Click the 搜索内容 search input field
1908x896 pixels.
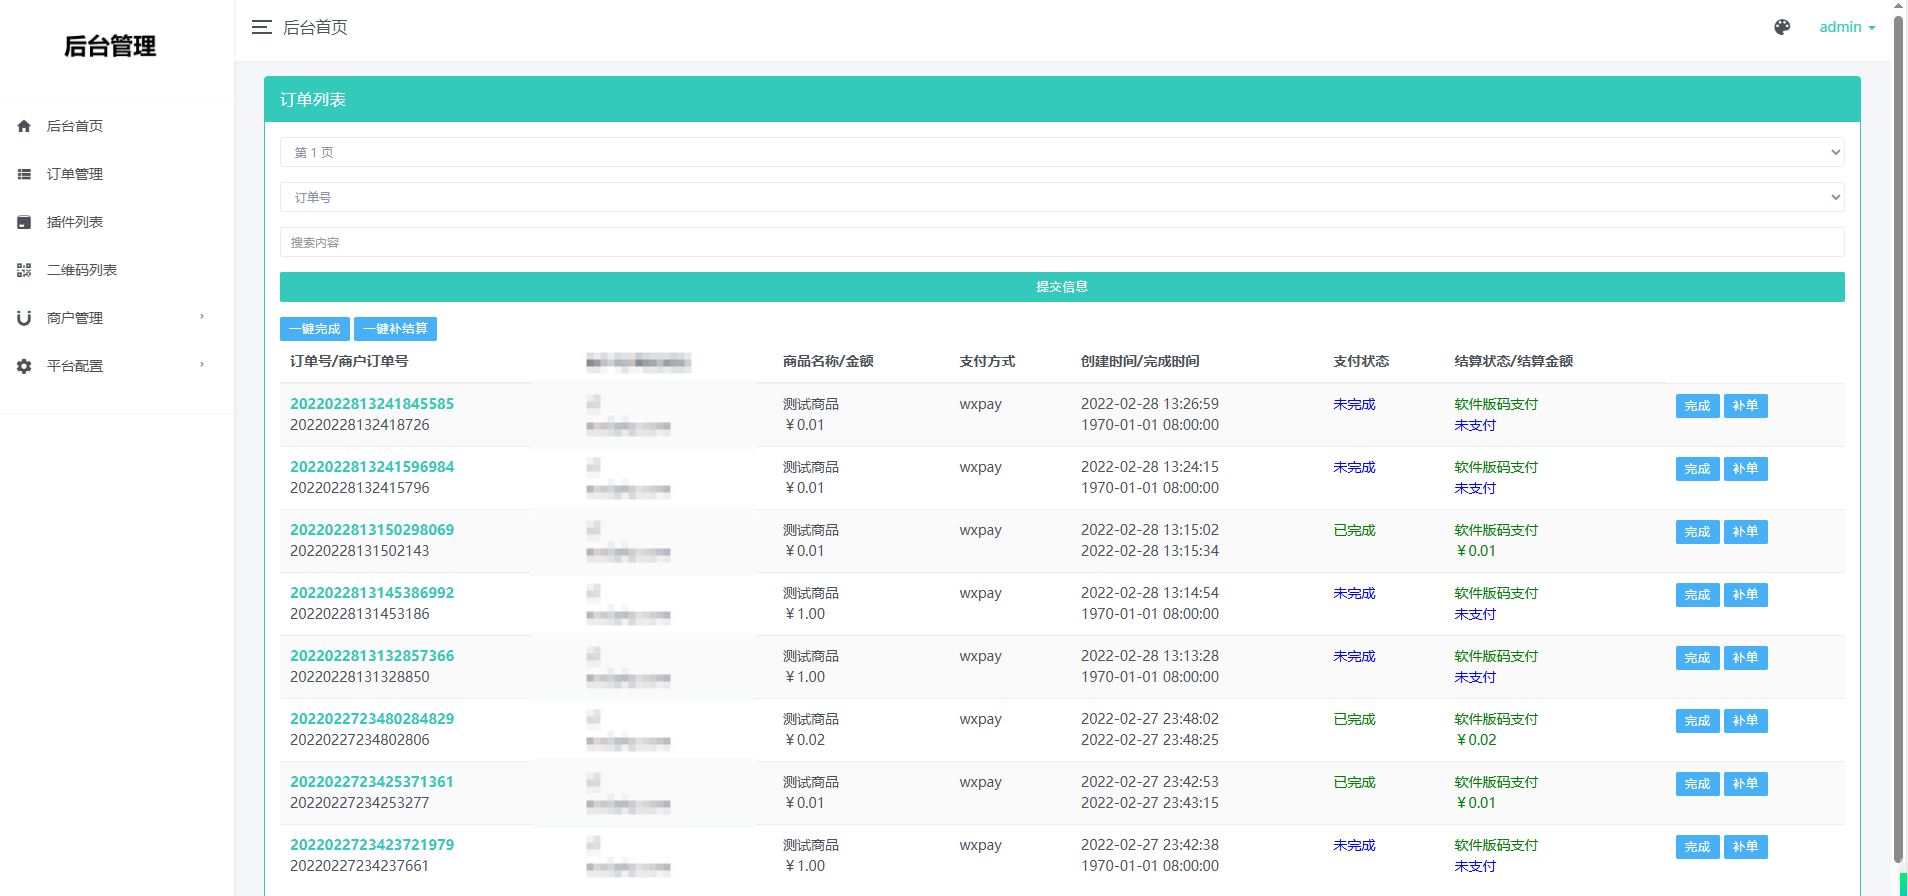point(1062,242)
